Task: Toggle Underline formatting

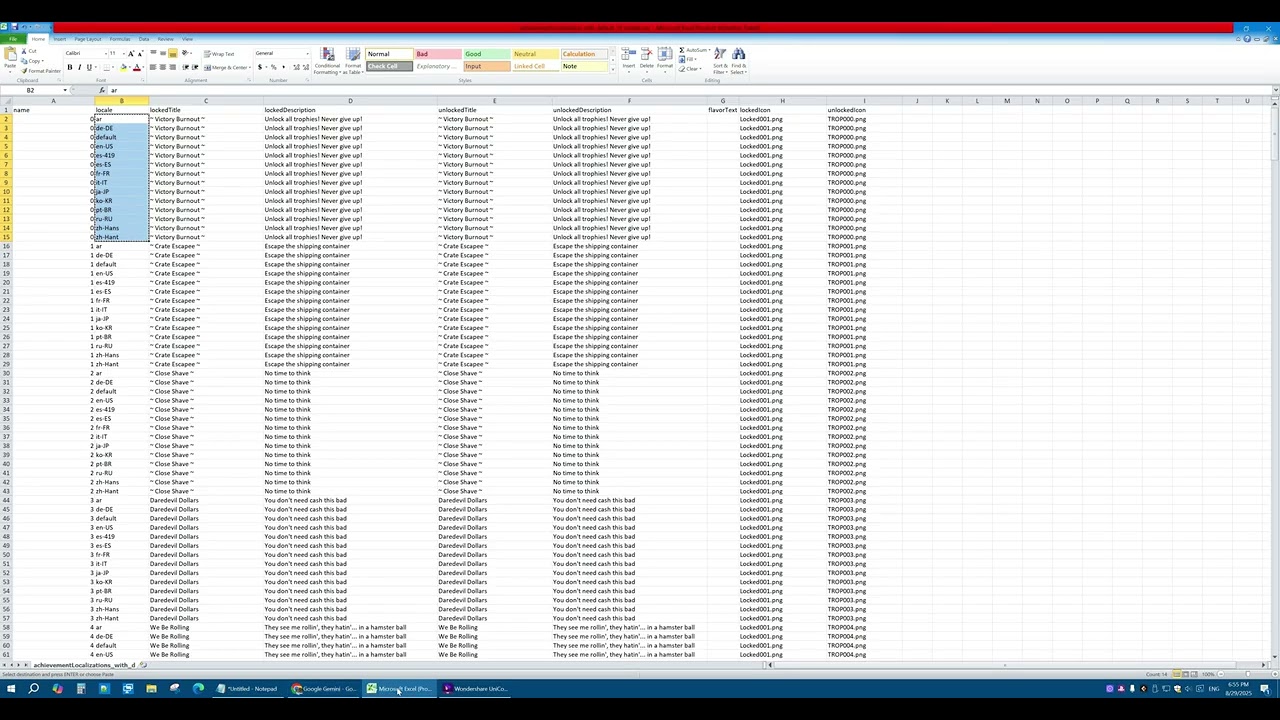Action: (x=89, y=67)
